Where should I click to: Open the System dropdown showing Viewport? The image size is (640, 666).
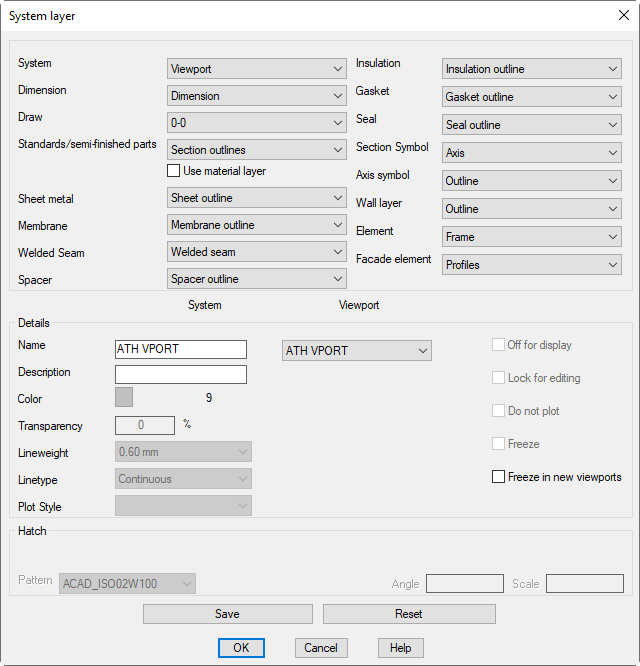(x=256, y=69)
